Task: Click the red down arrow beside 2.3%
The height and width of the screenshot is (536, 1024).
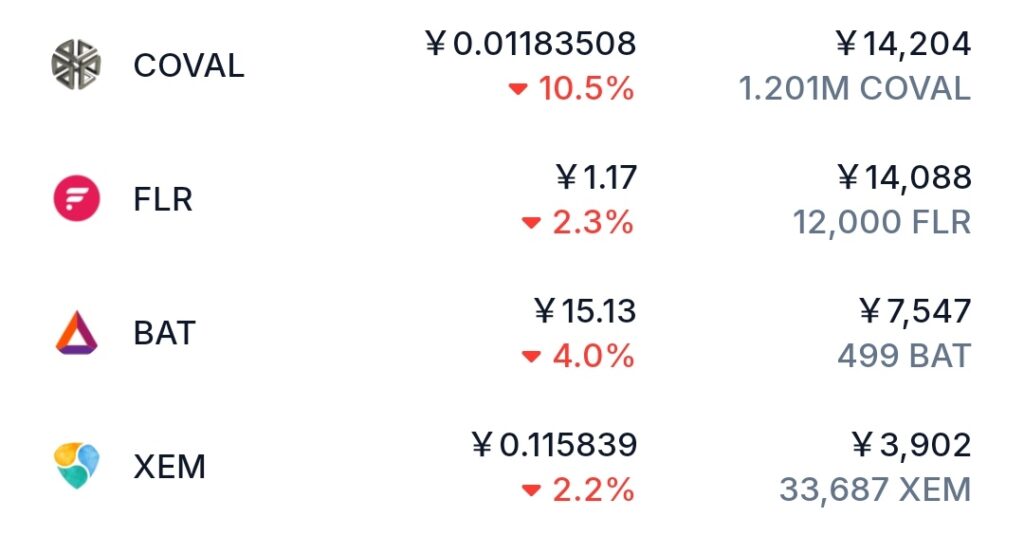Action: pos(531,223)
